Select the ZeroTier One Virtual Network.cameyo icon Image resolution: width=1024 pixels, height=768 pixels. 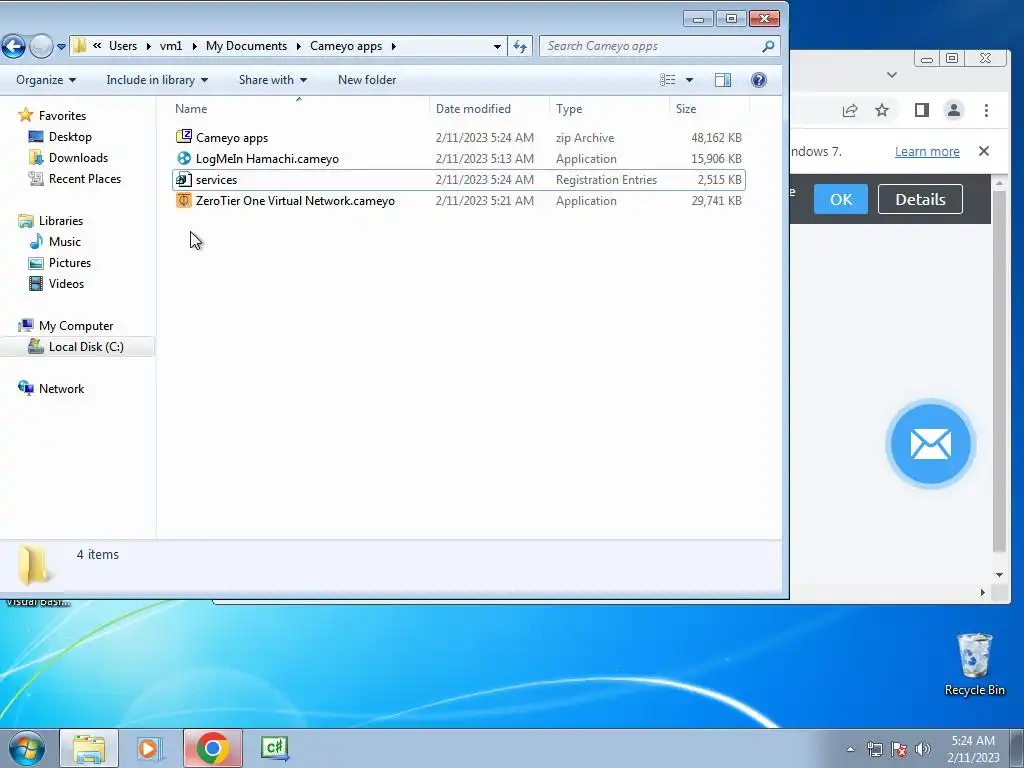point(184,200)
